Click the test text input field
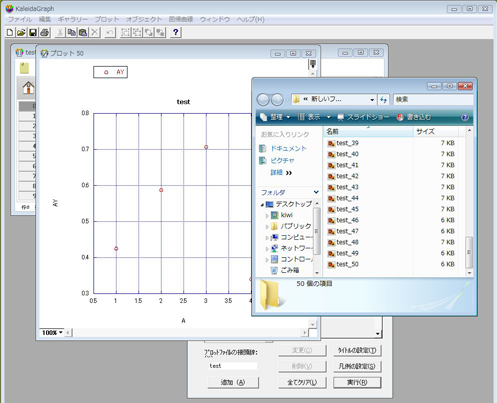Viewport: 497px width, 403px height. coord(232,366)
